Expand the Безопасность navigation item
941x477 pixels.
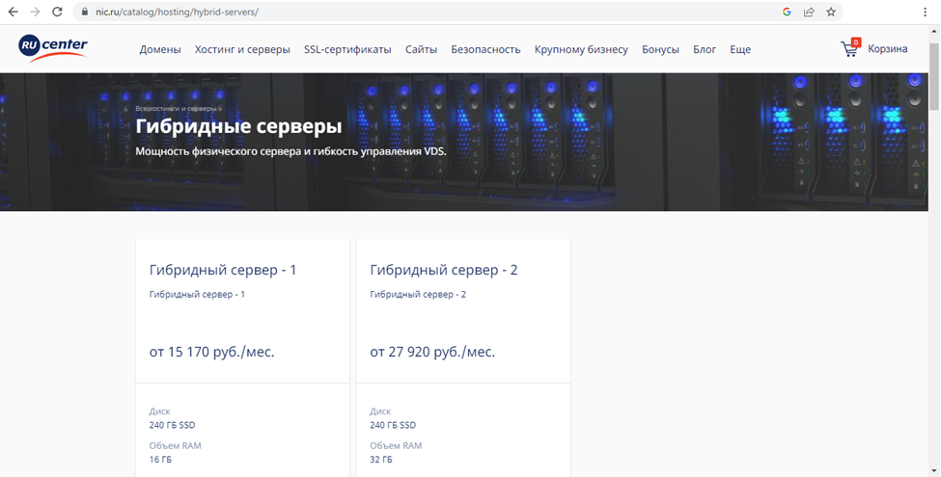485,49
